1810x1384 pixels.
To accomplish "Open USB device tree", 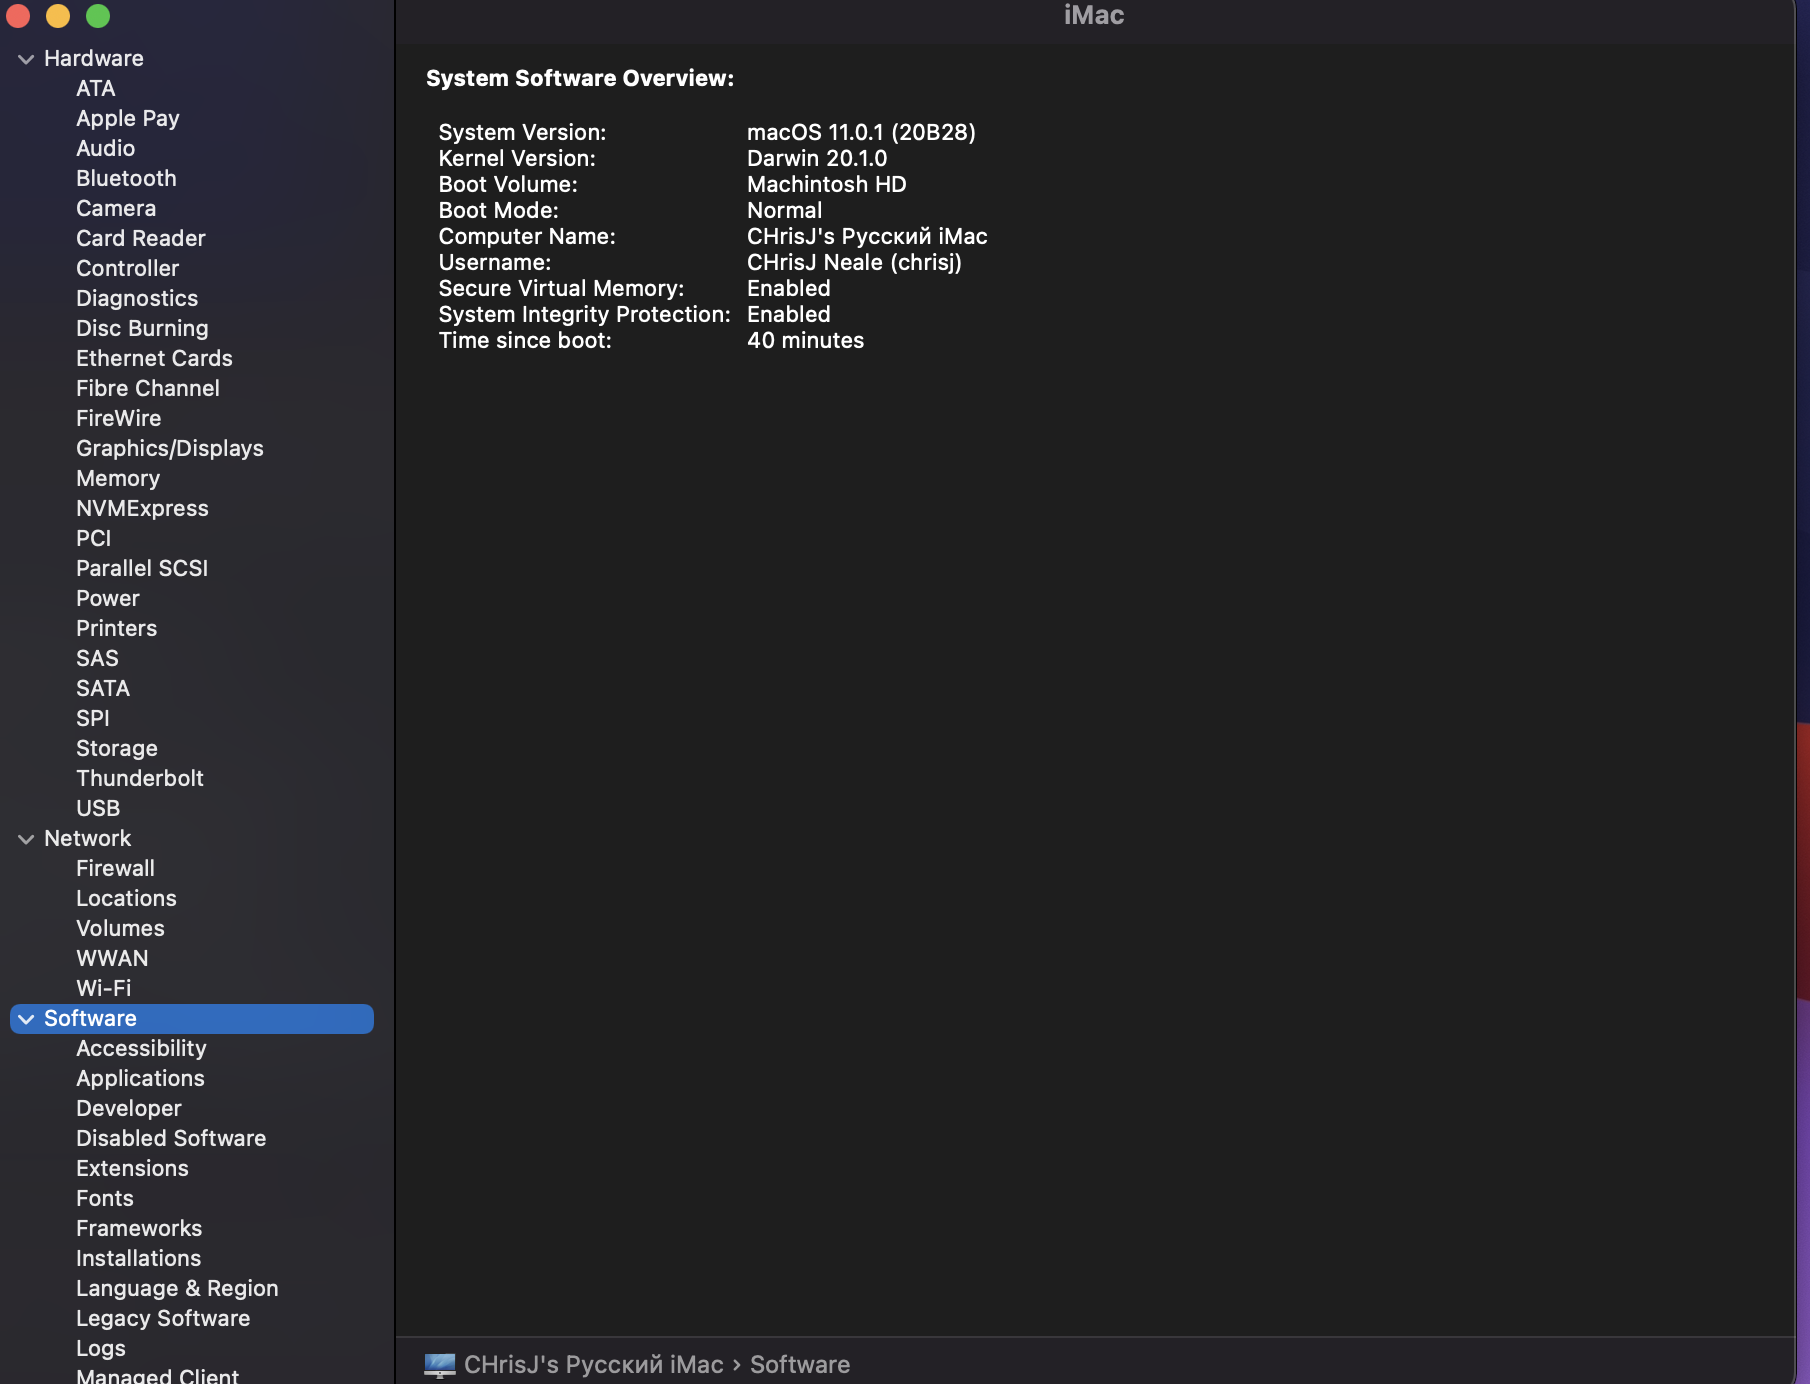I will [98, 809].
